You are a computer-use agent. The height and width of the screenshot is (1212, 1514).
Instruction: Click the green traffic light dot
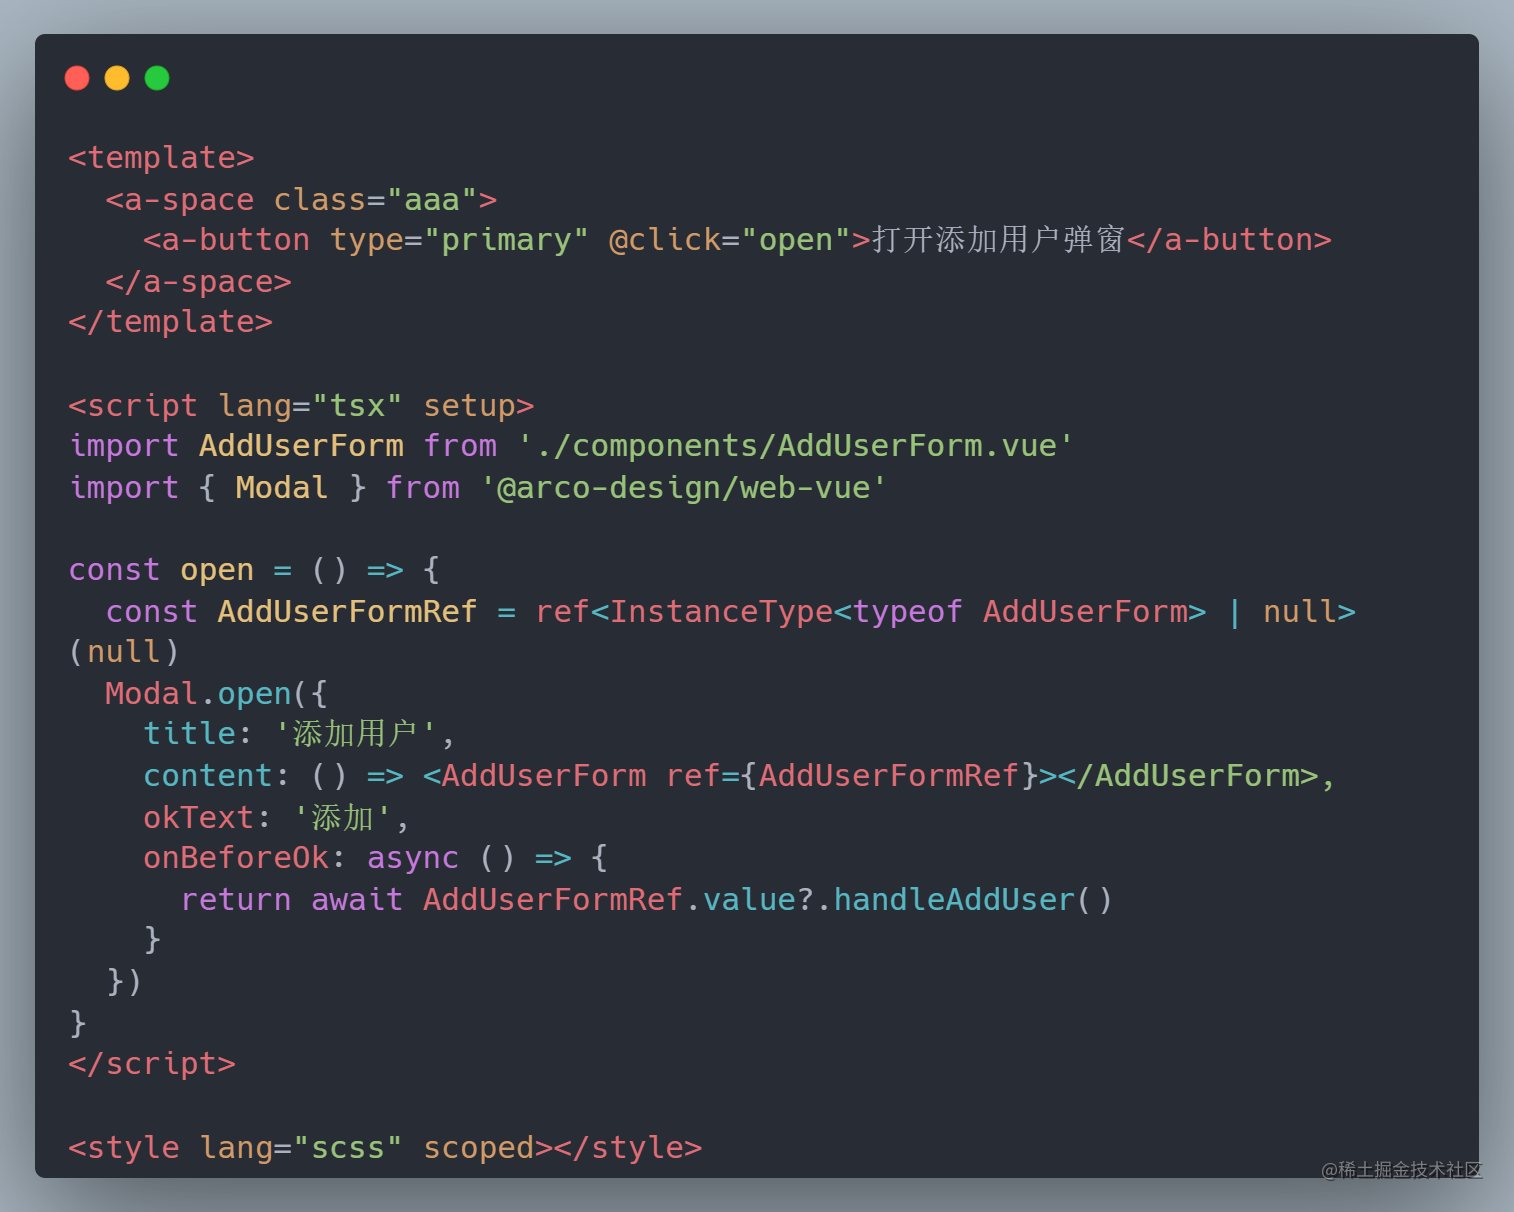pos(157,77)
